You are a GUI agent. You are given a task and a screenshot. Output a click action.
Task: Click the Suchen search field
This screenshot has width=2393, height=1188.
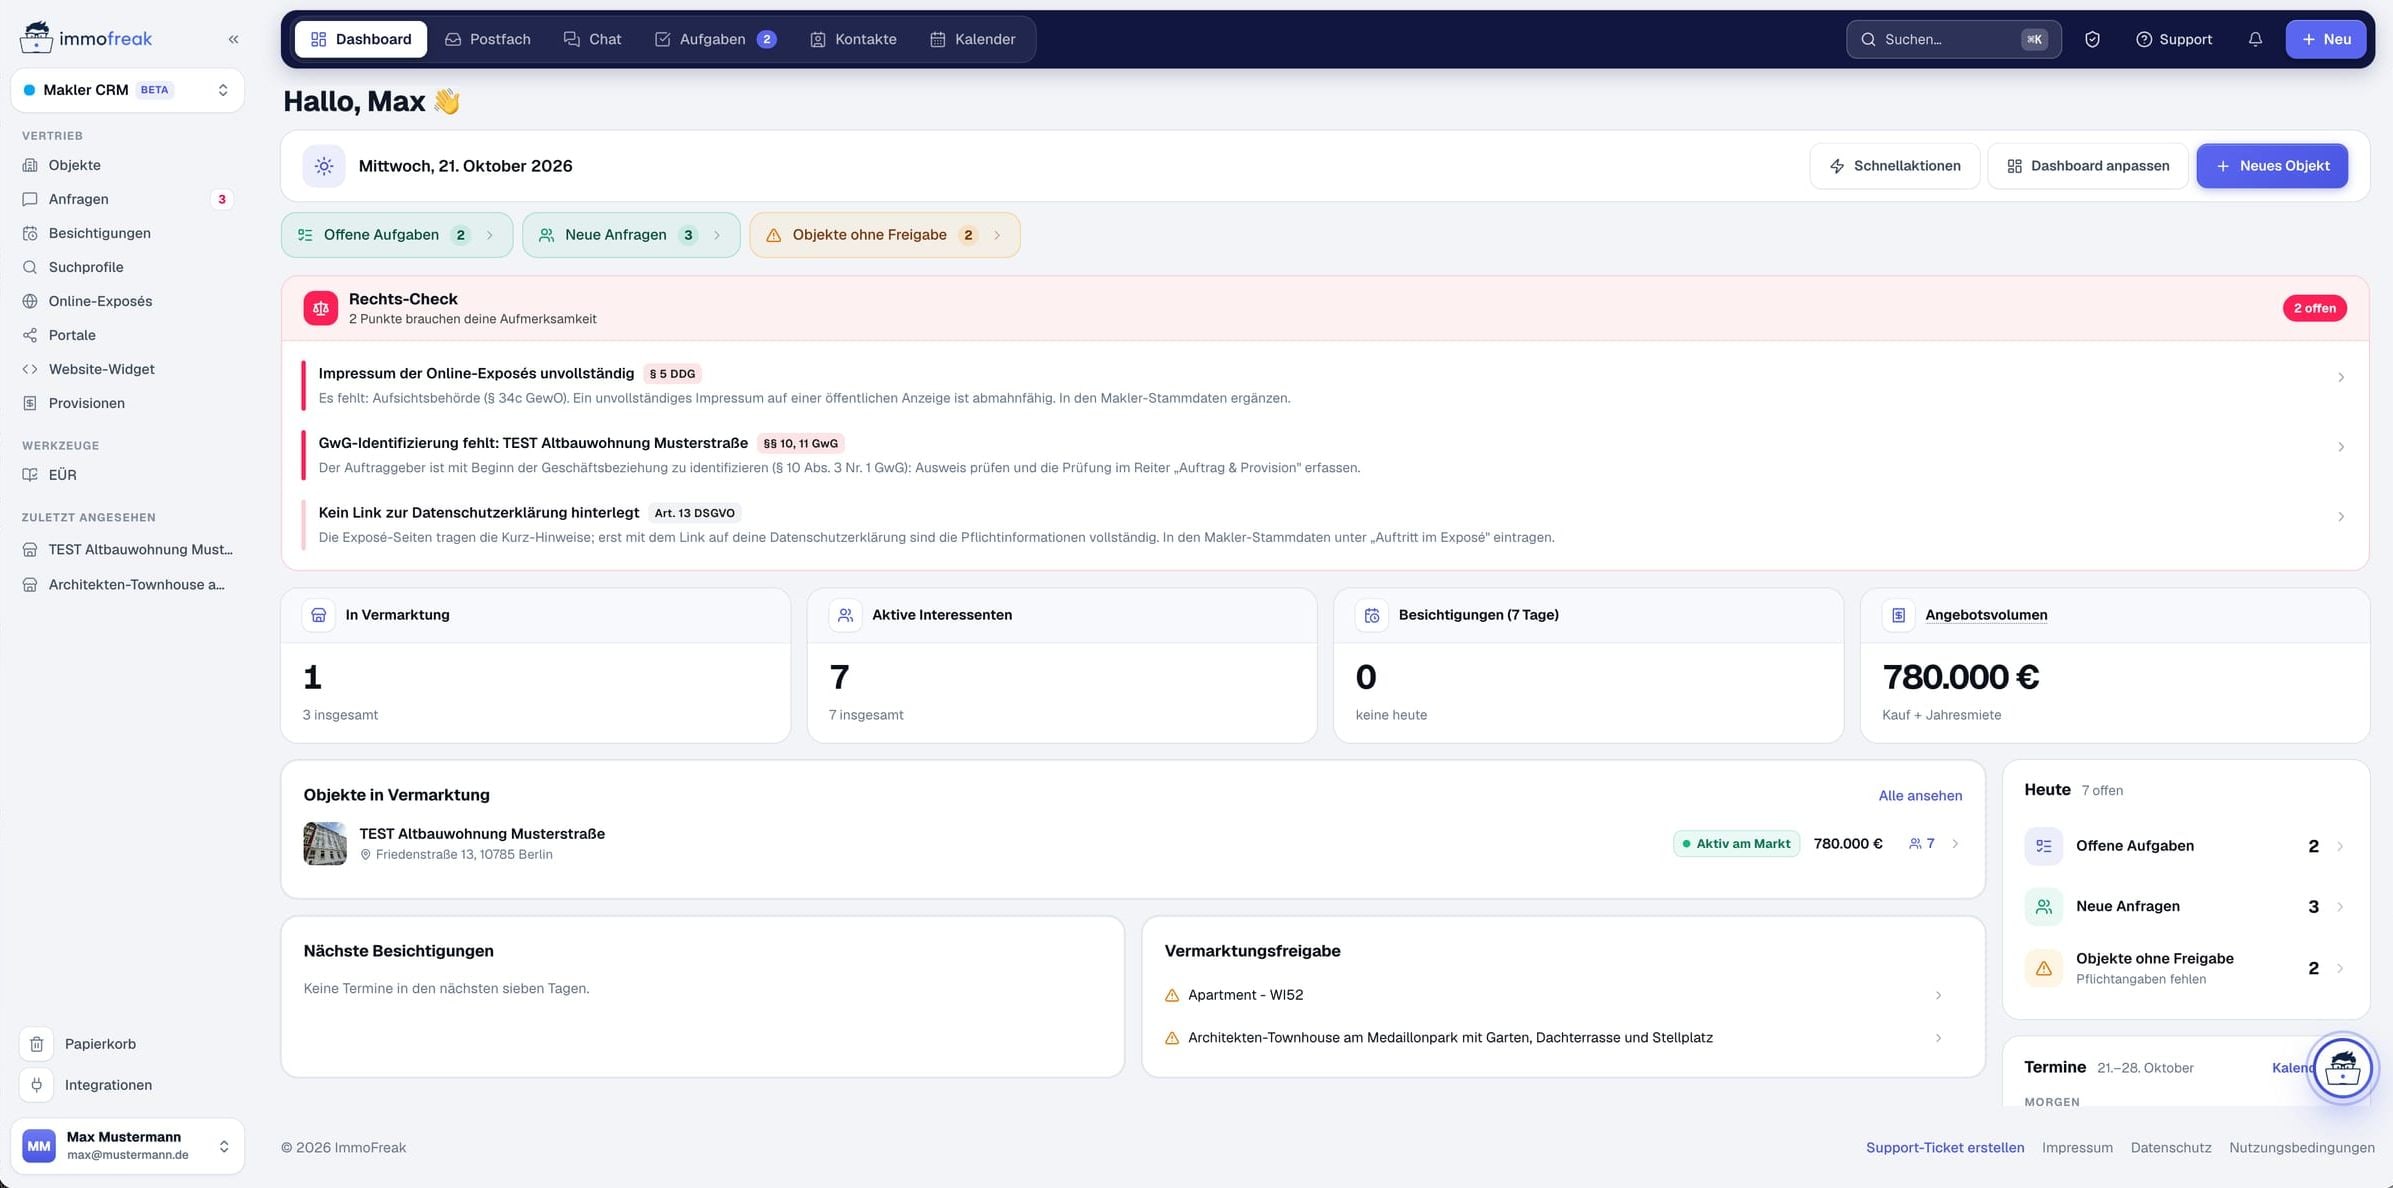[1954, 39]
